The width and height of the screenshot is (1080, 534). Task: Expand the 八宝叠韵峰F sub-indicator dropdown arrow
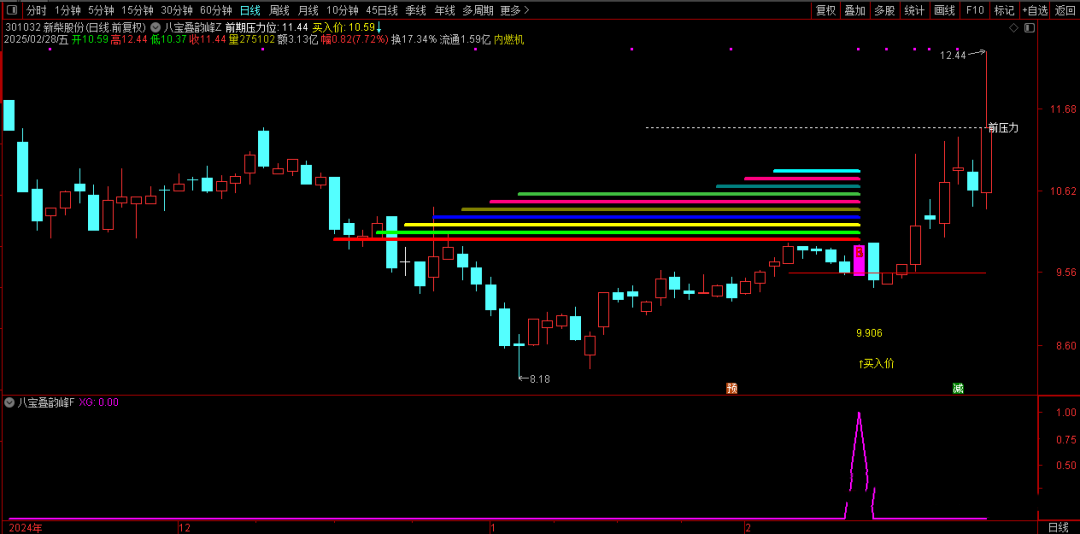tap(10, 402)
